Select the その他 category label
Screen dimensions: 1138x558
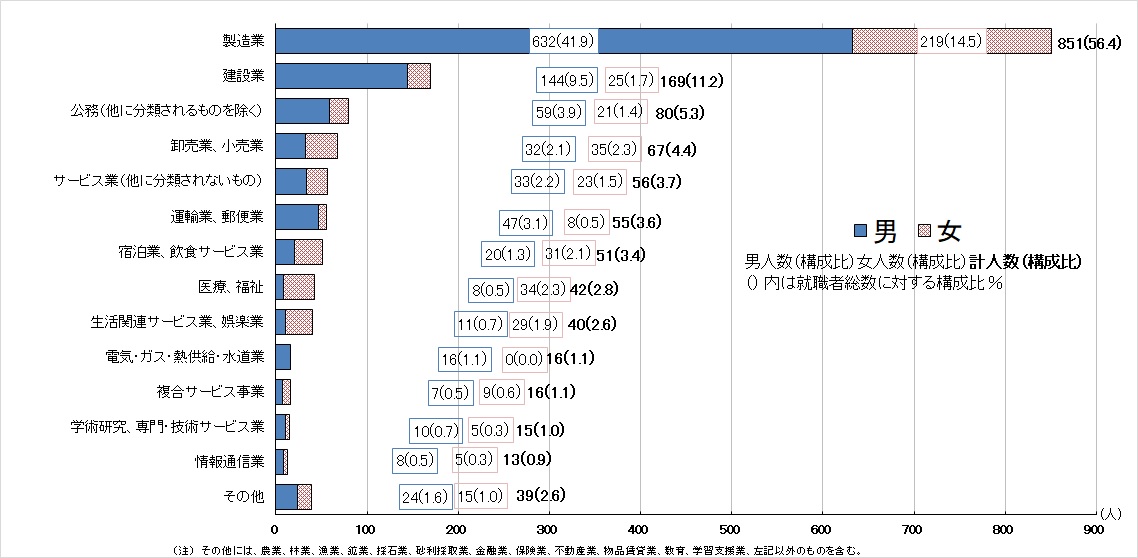[244, 496]
